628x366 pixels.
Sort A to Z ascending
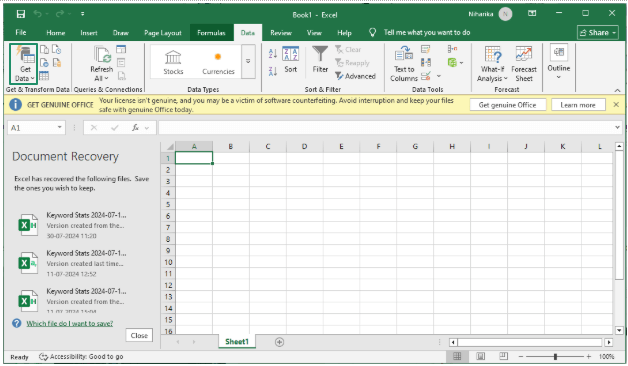click(273, 53)
